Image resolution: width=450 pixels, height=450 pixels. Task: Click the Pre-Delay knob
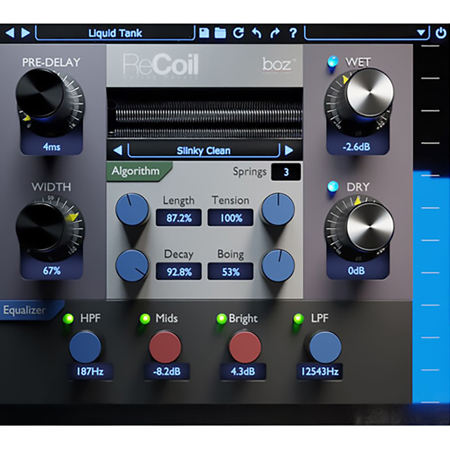41,93
